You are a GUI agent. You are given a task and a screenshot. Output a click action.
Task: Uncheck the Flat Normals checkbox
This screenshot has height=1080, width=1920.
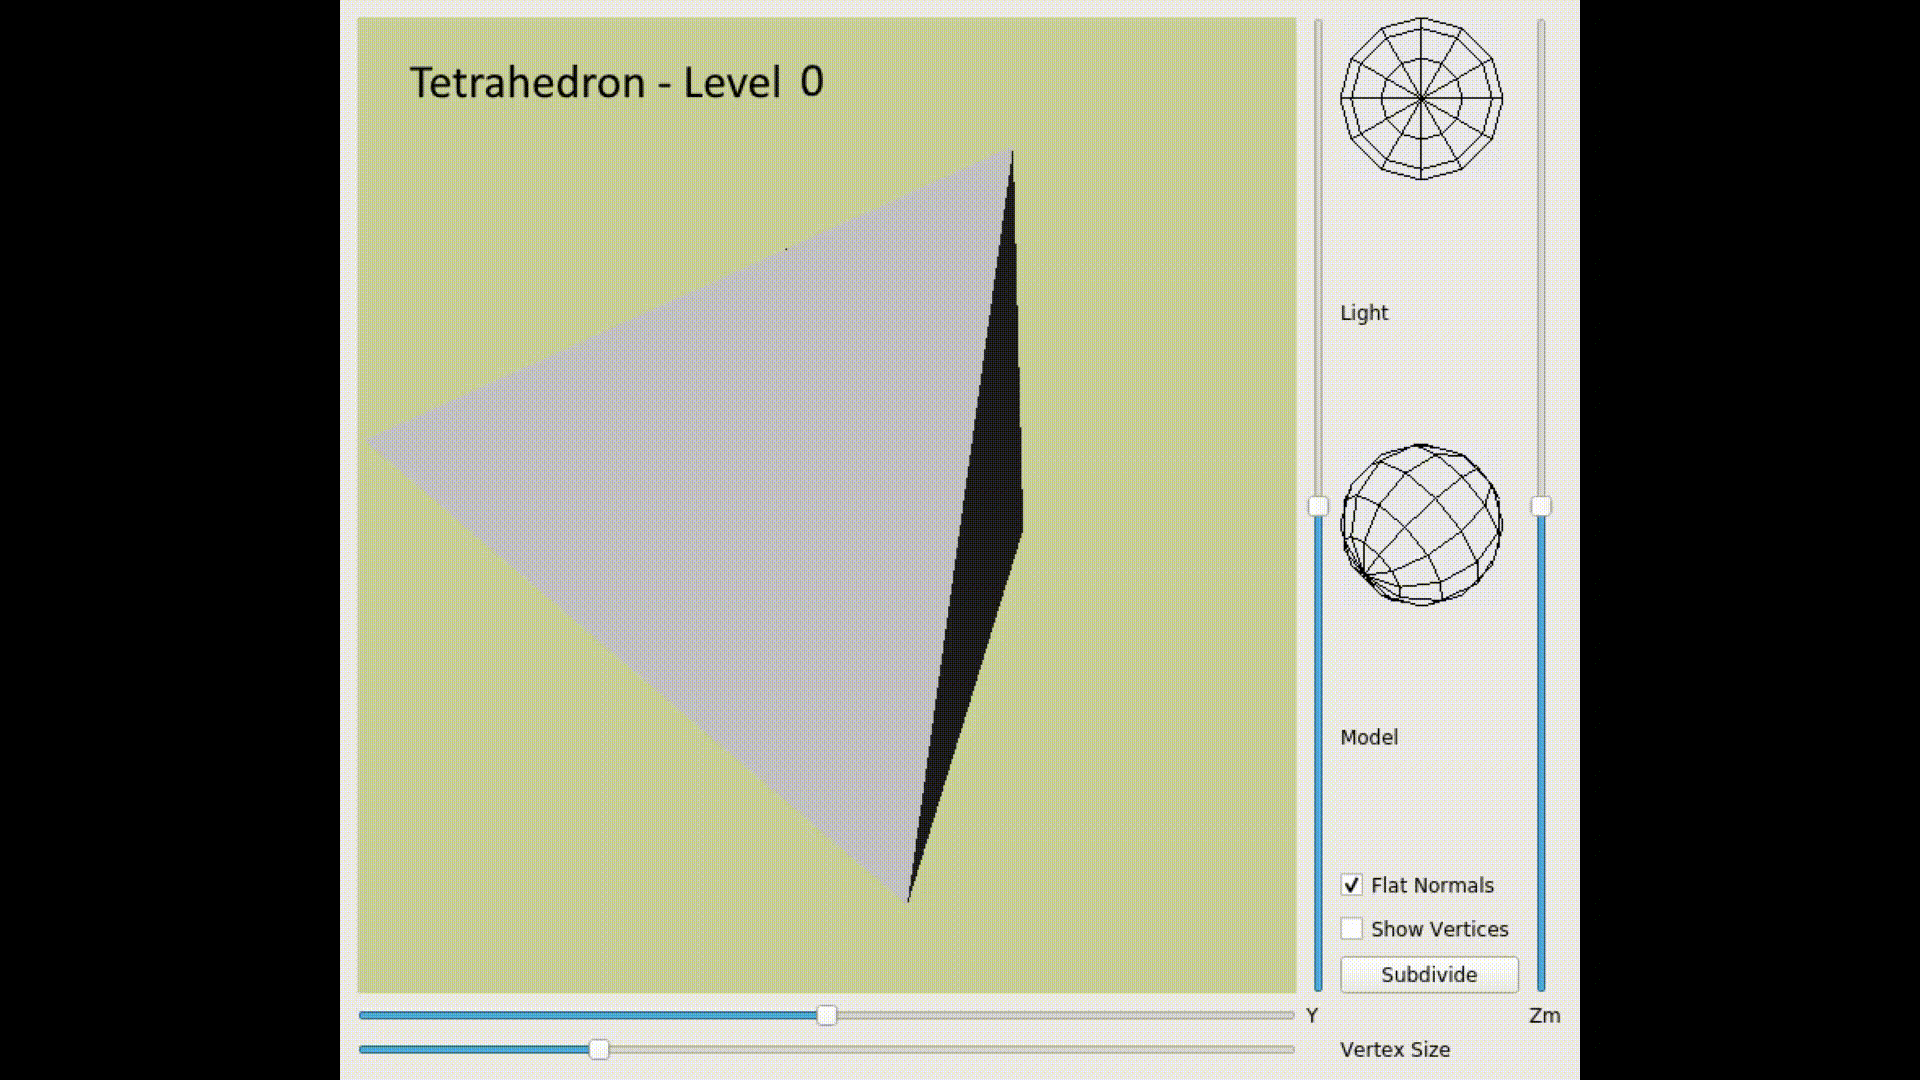(x=1352, y=885)
